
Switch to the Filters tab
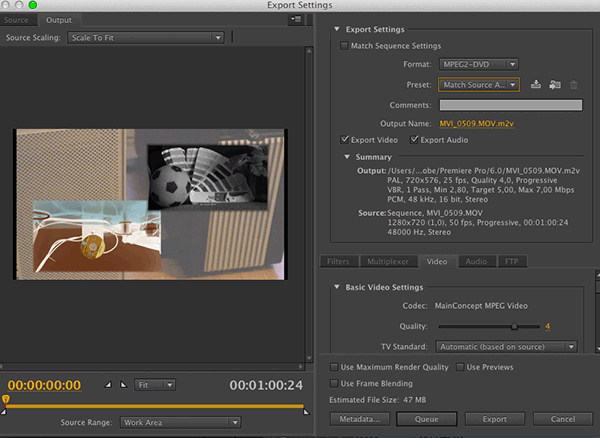[339, 261]
